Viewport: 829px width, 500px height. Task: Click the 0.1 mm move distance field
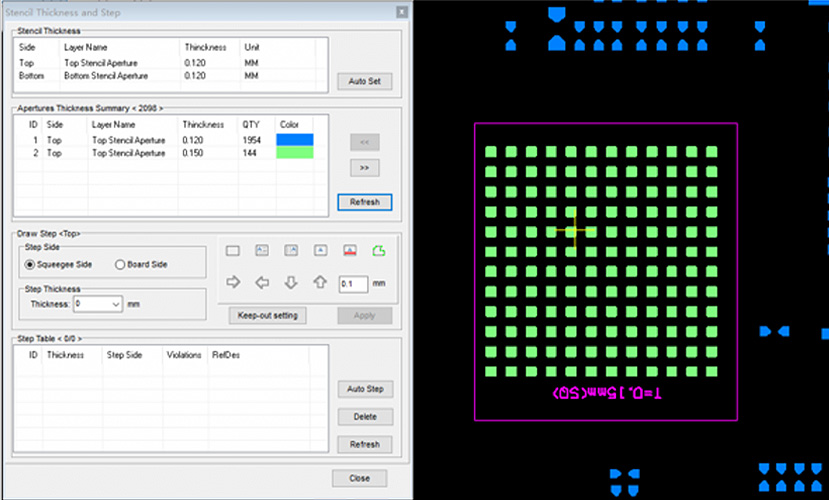coord(352,284)
